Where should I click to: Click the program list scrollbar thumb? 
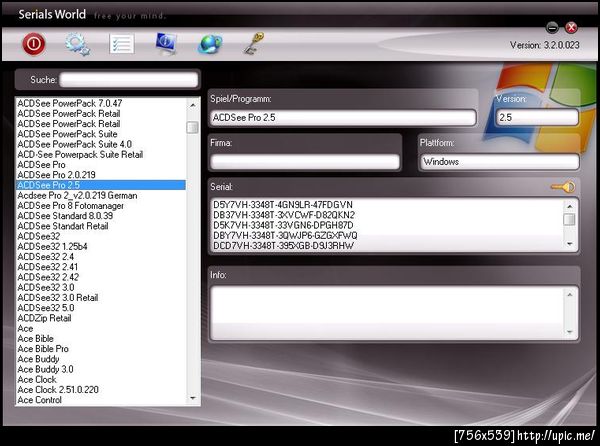click(193, 127)
